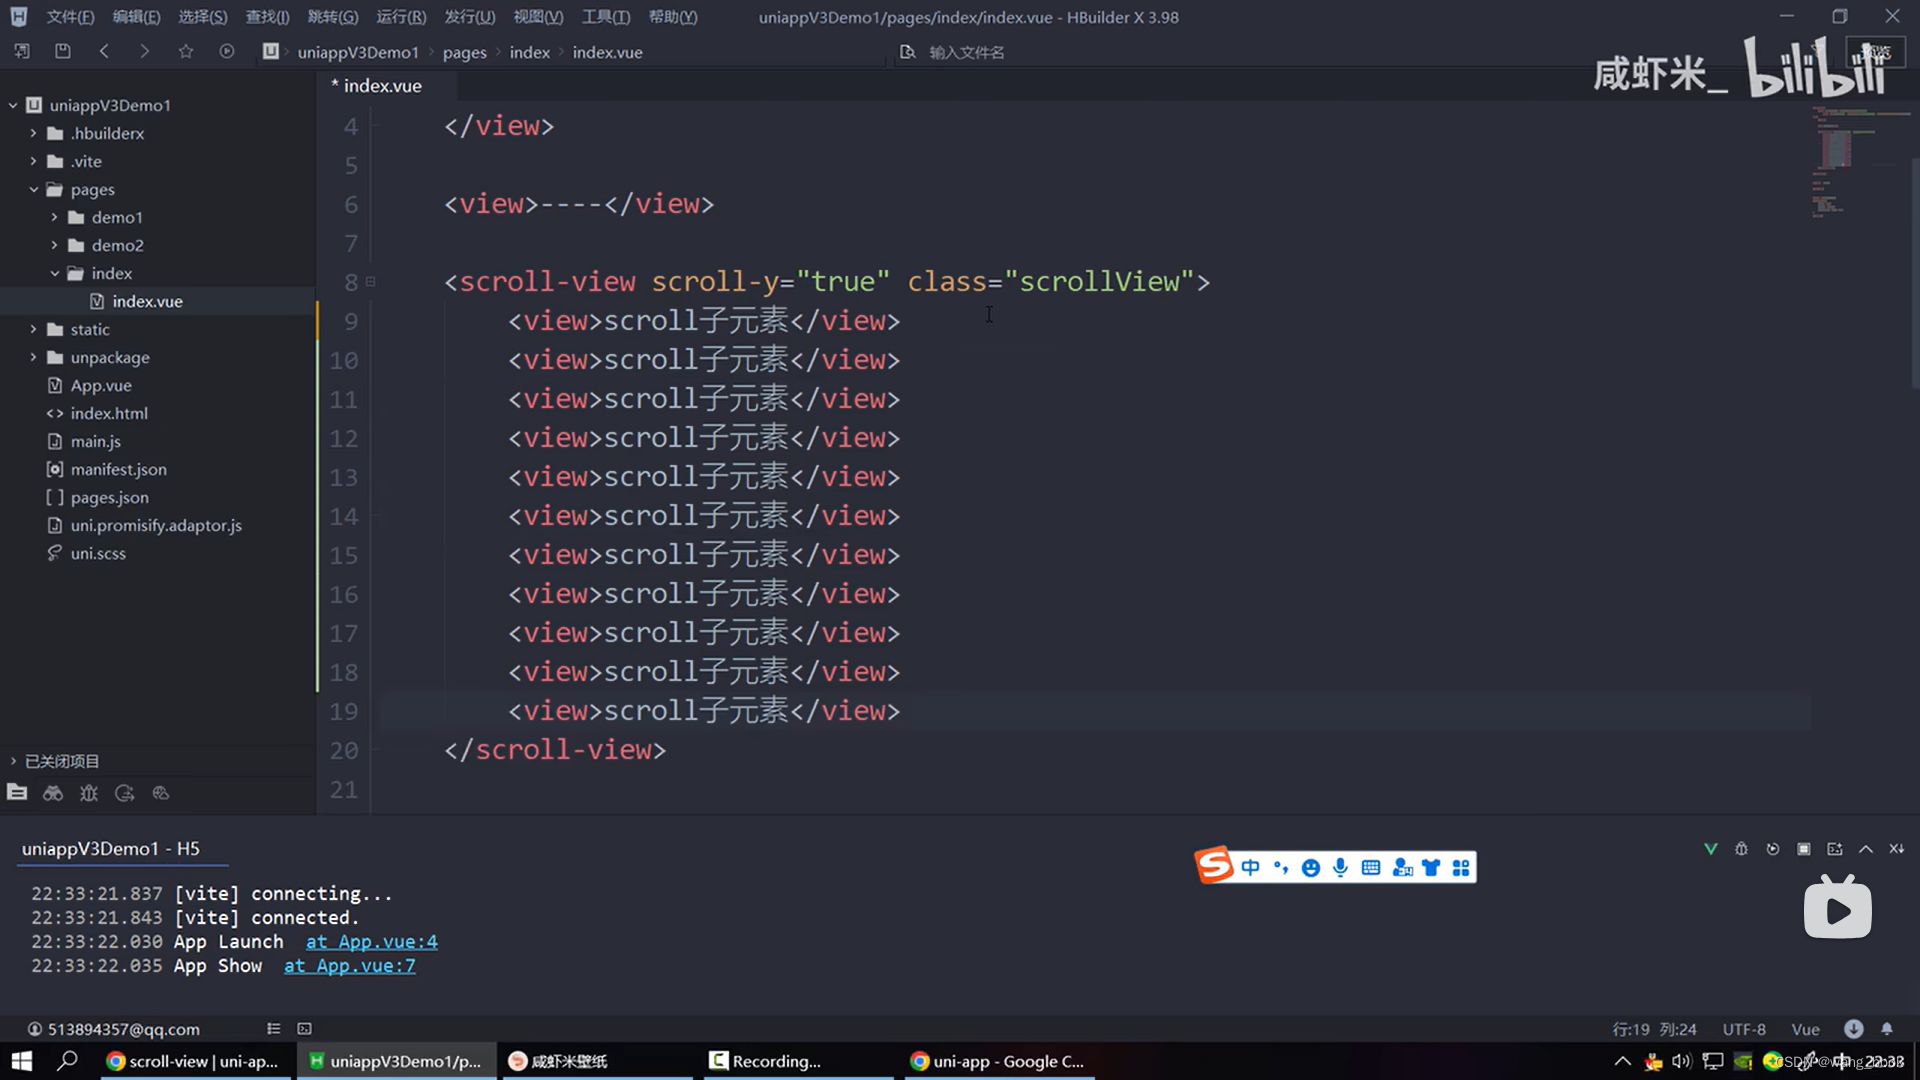1920x1080 pixels.
Task: Collapse console with the up chevron icon
Action: click(1866, 849)
